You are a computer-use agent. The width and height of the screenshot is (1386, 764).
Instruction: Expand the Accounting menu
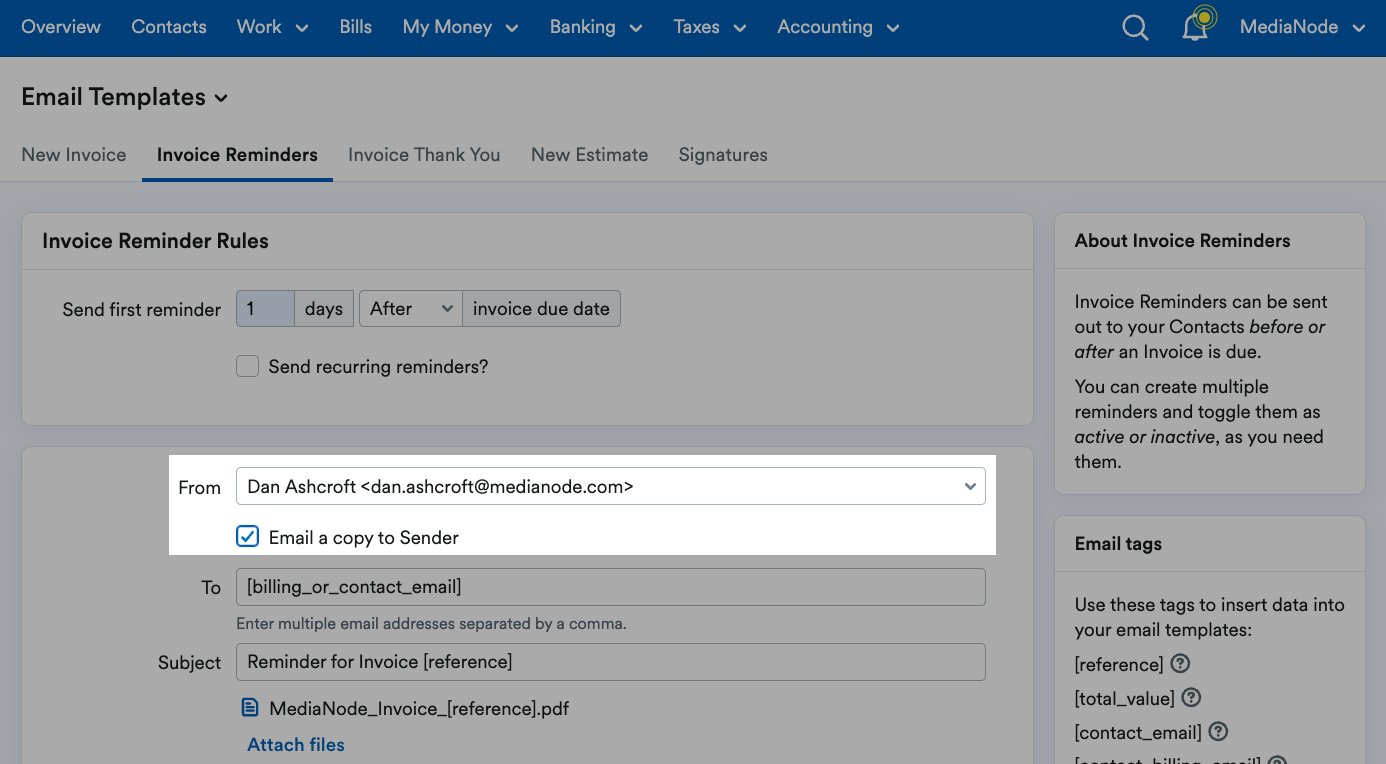(x=838, y=27)
